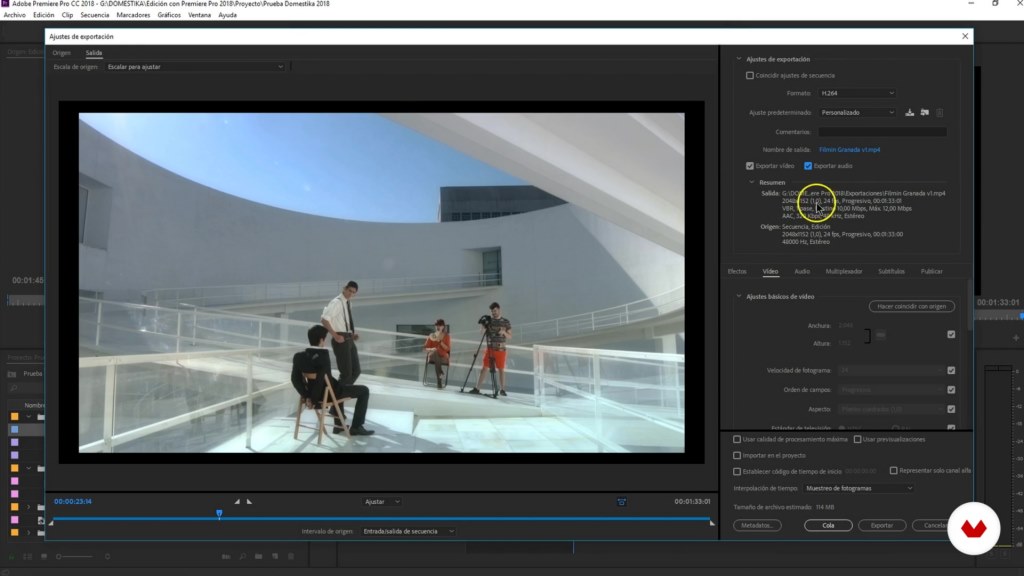The image size is (1024, 576).
Task: Enable Usar previsualizaciones checkbox
Action: coord(857,440)
